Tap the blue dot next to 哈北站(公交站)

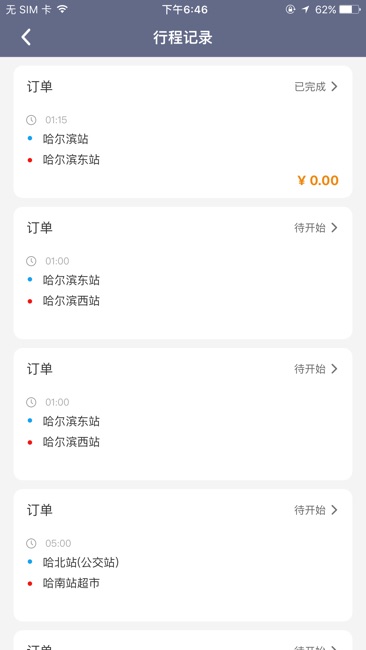click(x=30, y=562)
